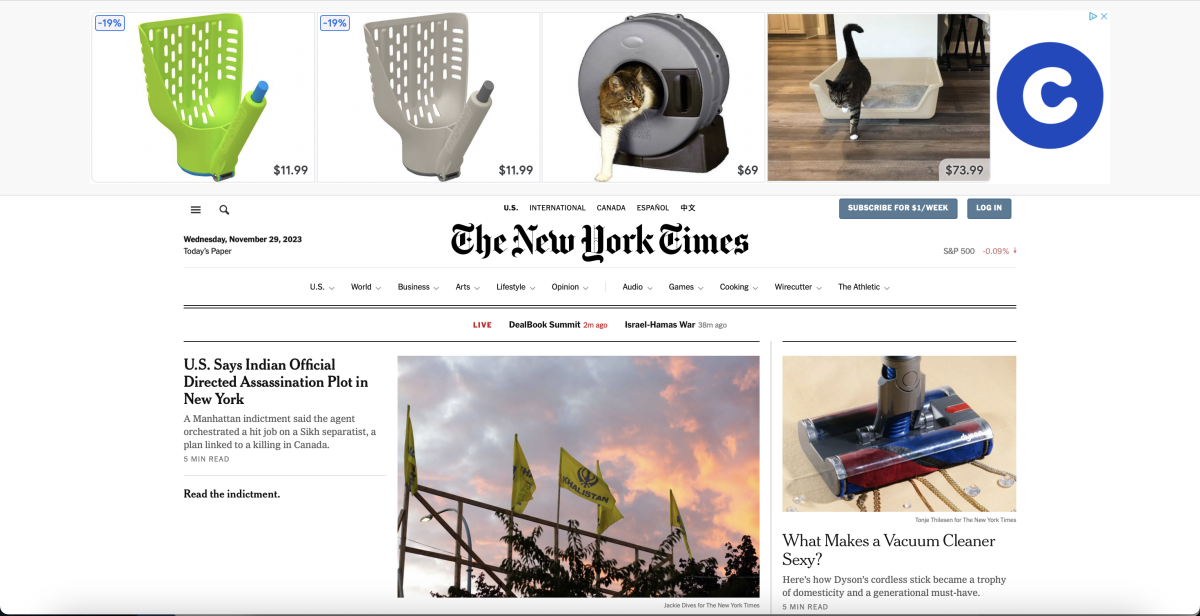Click the green litter scoop ad thumbnail
Viewport: 1200px width, 616px height.
[203, 97]
